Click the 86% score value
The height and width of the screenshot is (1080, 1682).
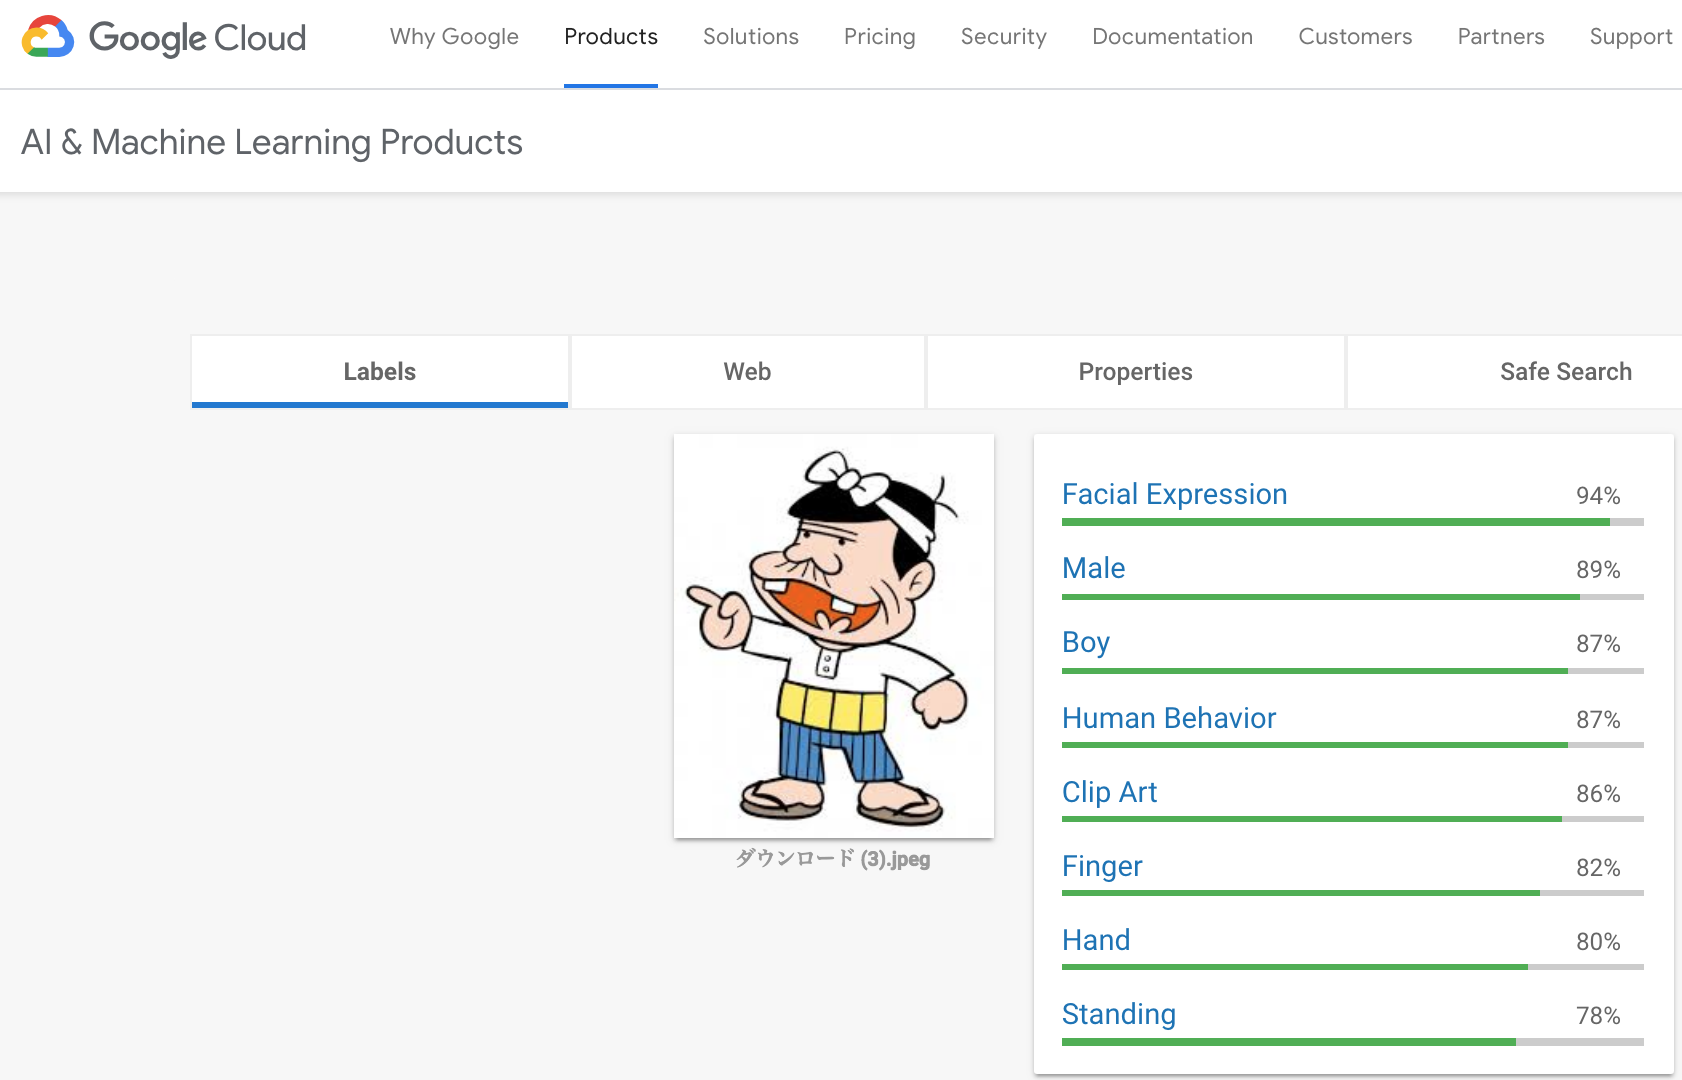click(1598, 794)
